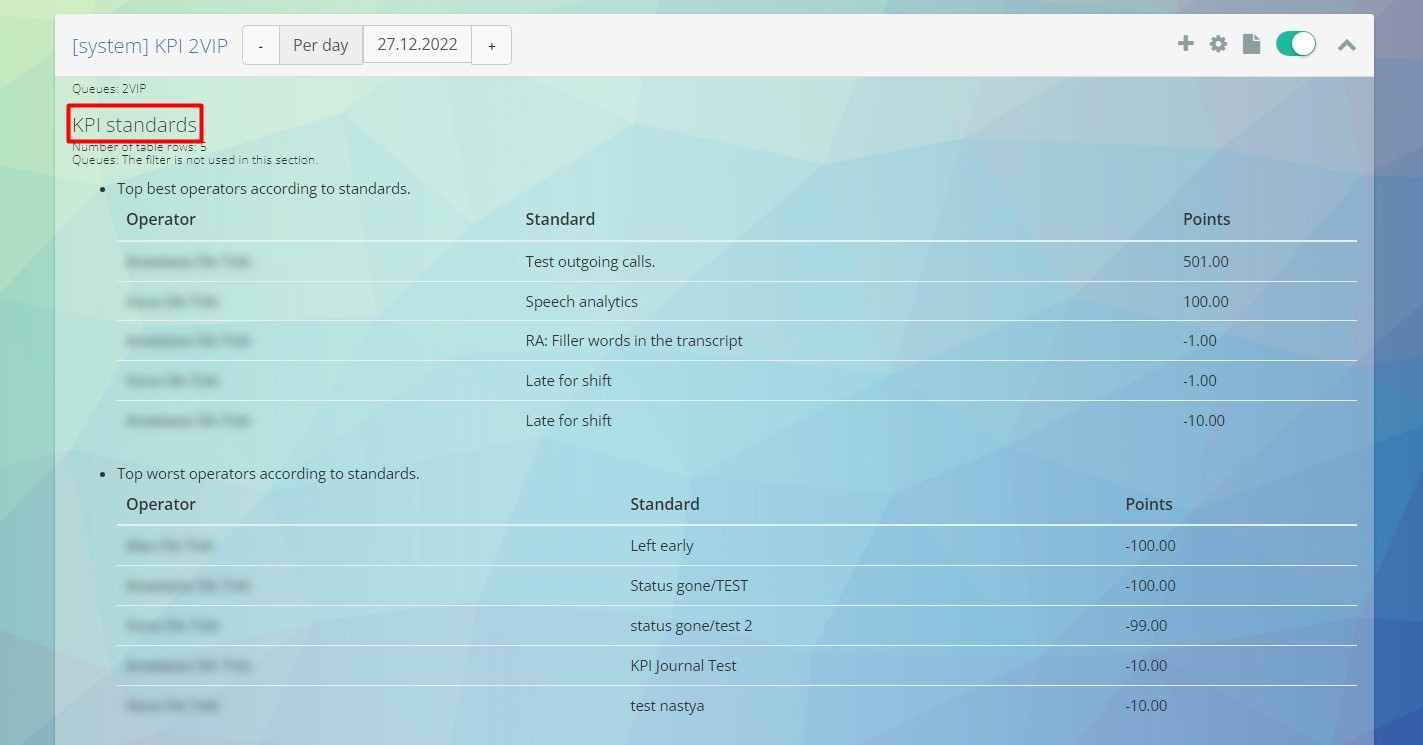1423x745 pixels.
Task: Click the 27.12.2022 date field
Action: point(417,45)
